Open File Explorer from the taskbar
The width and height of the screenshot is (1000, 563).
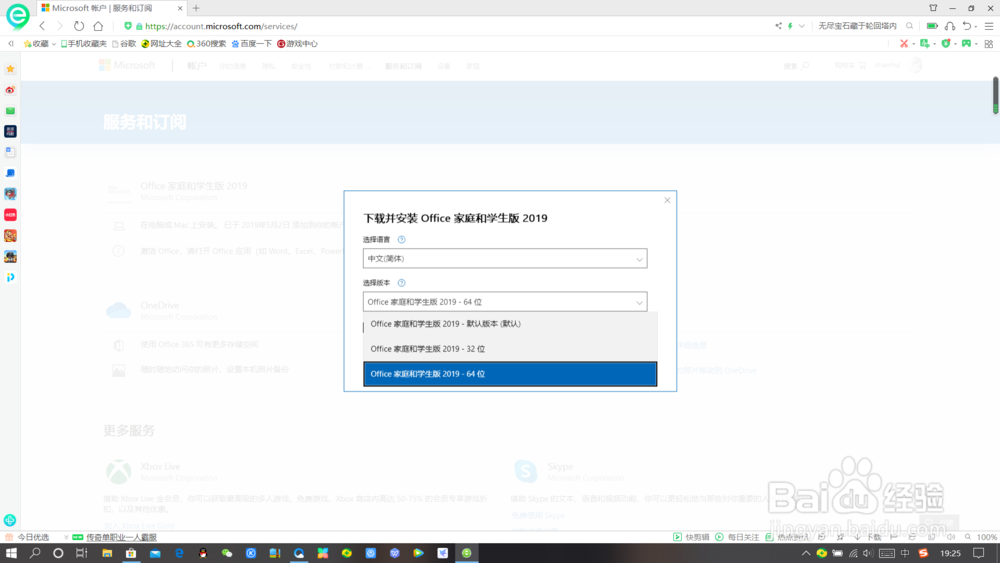point(107,553)
